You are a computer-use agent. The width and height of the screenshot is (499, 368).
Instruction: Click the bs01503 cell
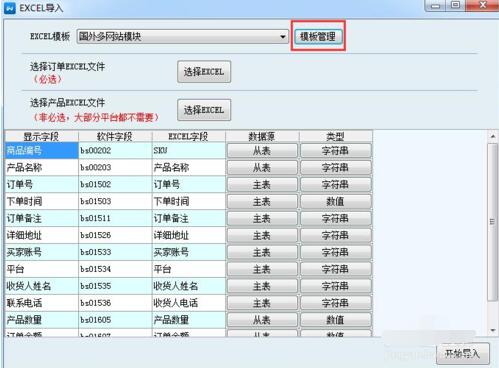click(115, 201)
